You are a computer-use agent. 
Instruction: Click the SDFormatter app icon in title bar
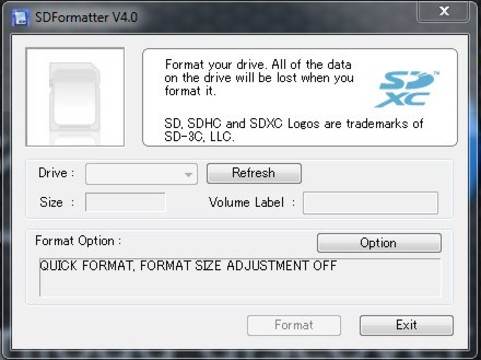(19, 17)
